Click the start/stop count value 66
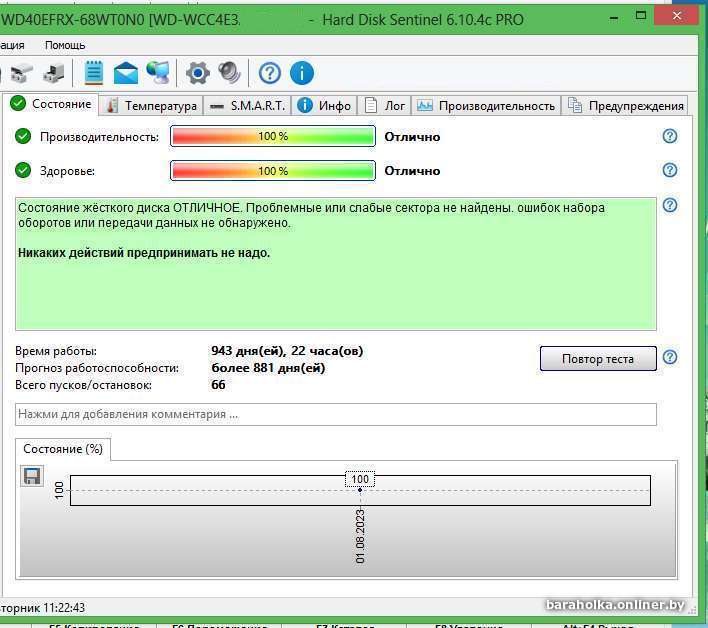The image size is (708, 628). tap(218, 385)
